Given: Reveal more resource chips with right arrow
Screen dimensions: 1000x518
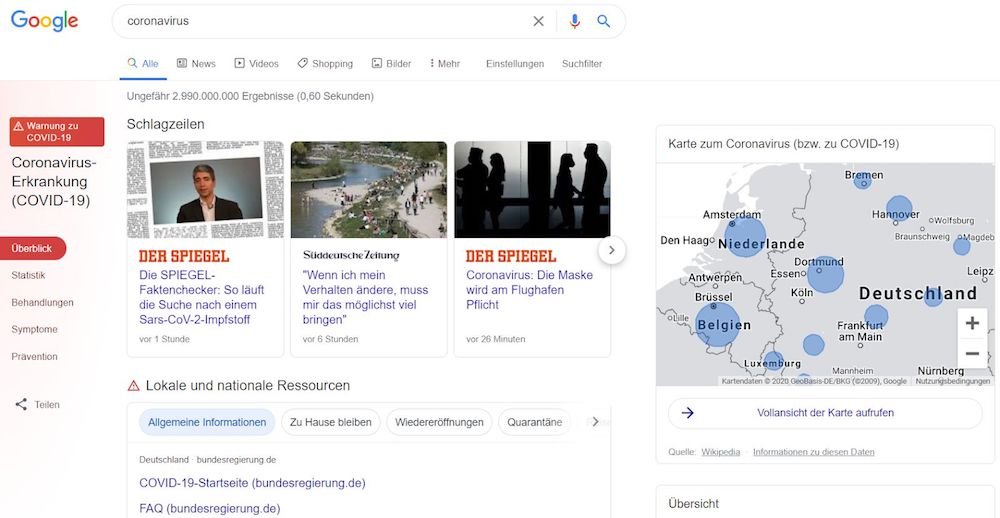Looking at the screenshot, I should point(595,422).
